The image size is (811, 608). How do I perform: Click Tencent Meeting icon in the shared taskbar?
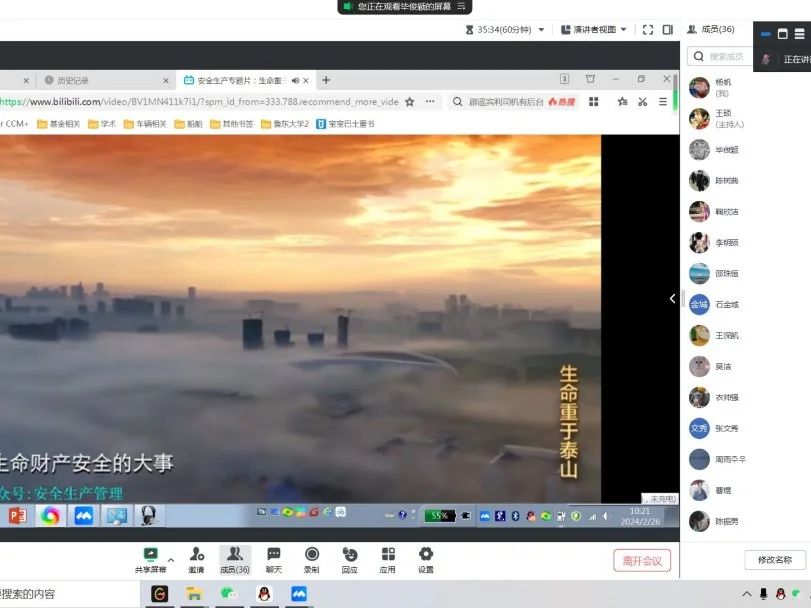coord(84,515)
